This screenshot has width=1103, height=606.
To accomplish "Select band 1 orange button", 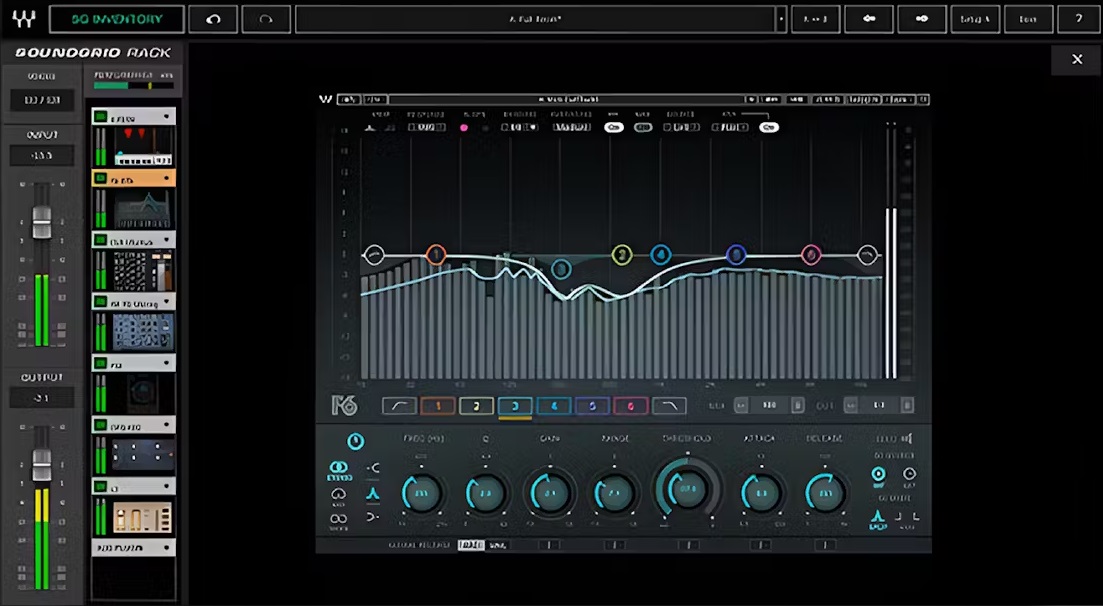I will (x=438, y=406).
